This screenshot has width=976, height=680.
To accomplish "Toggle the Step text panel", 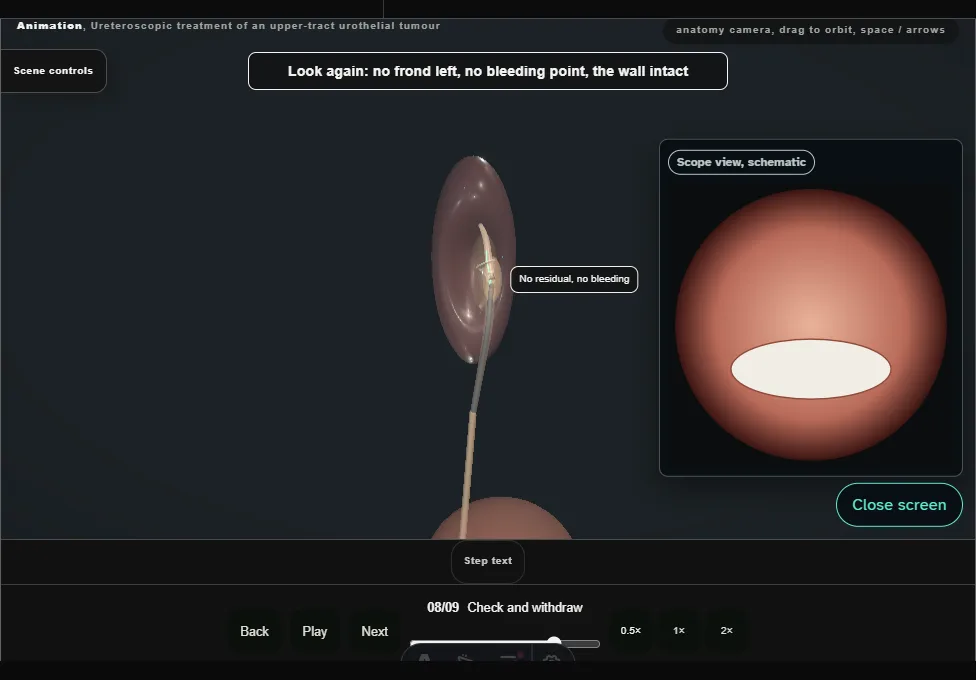I will coord(488,561).
